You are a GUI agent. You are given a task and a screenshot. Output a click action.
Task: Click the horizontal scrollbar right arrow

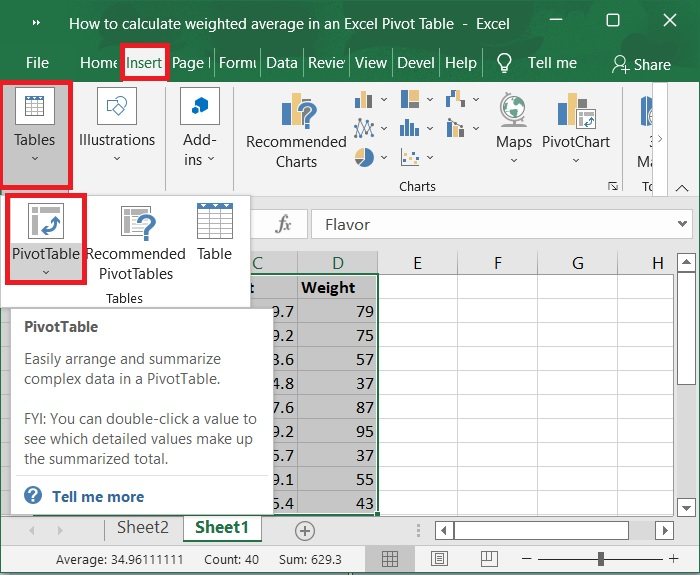[x=665, y=531]
